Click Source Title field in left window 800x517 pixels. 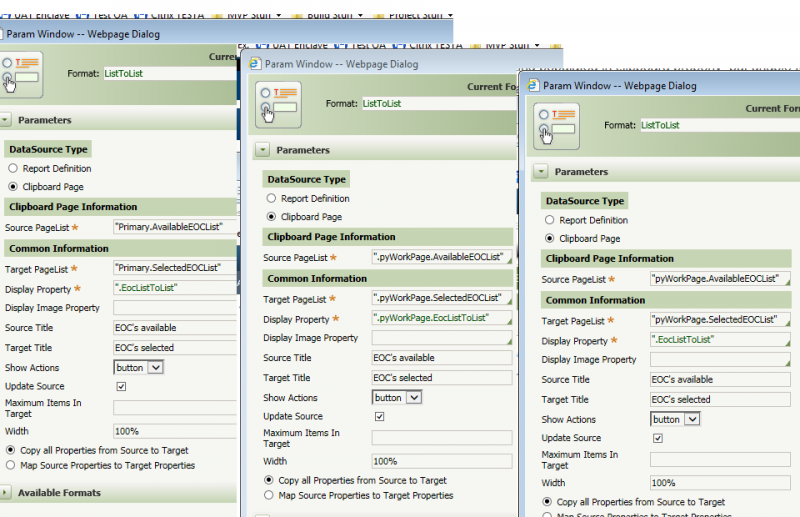(x=175, y=328)
